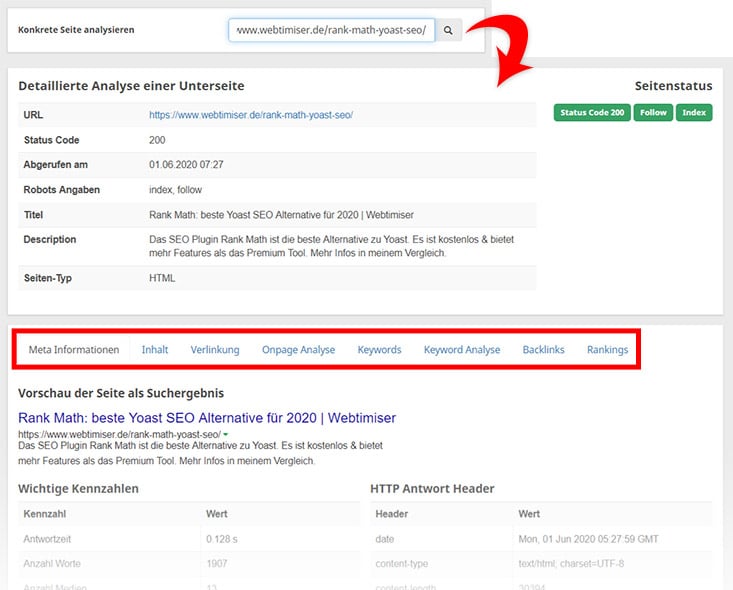Switch to the Rankings tab
733x590 pixels.
(607, 350)
